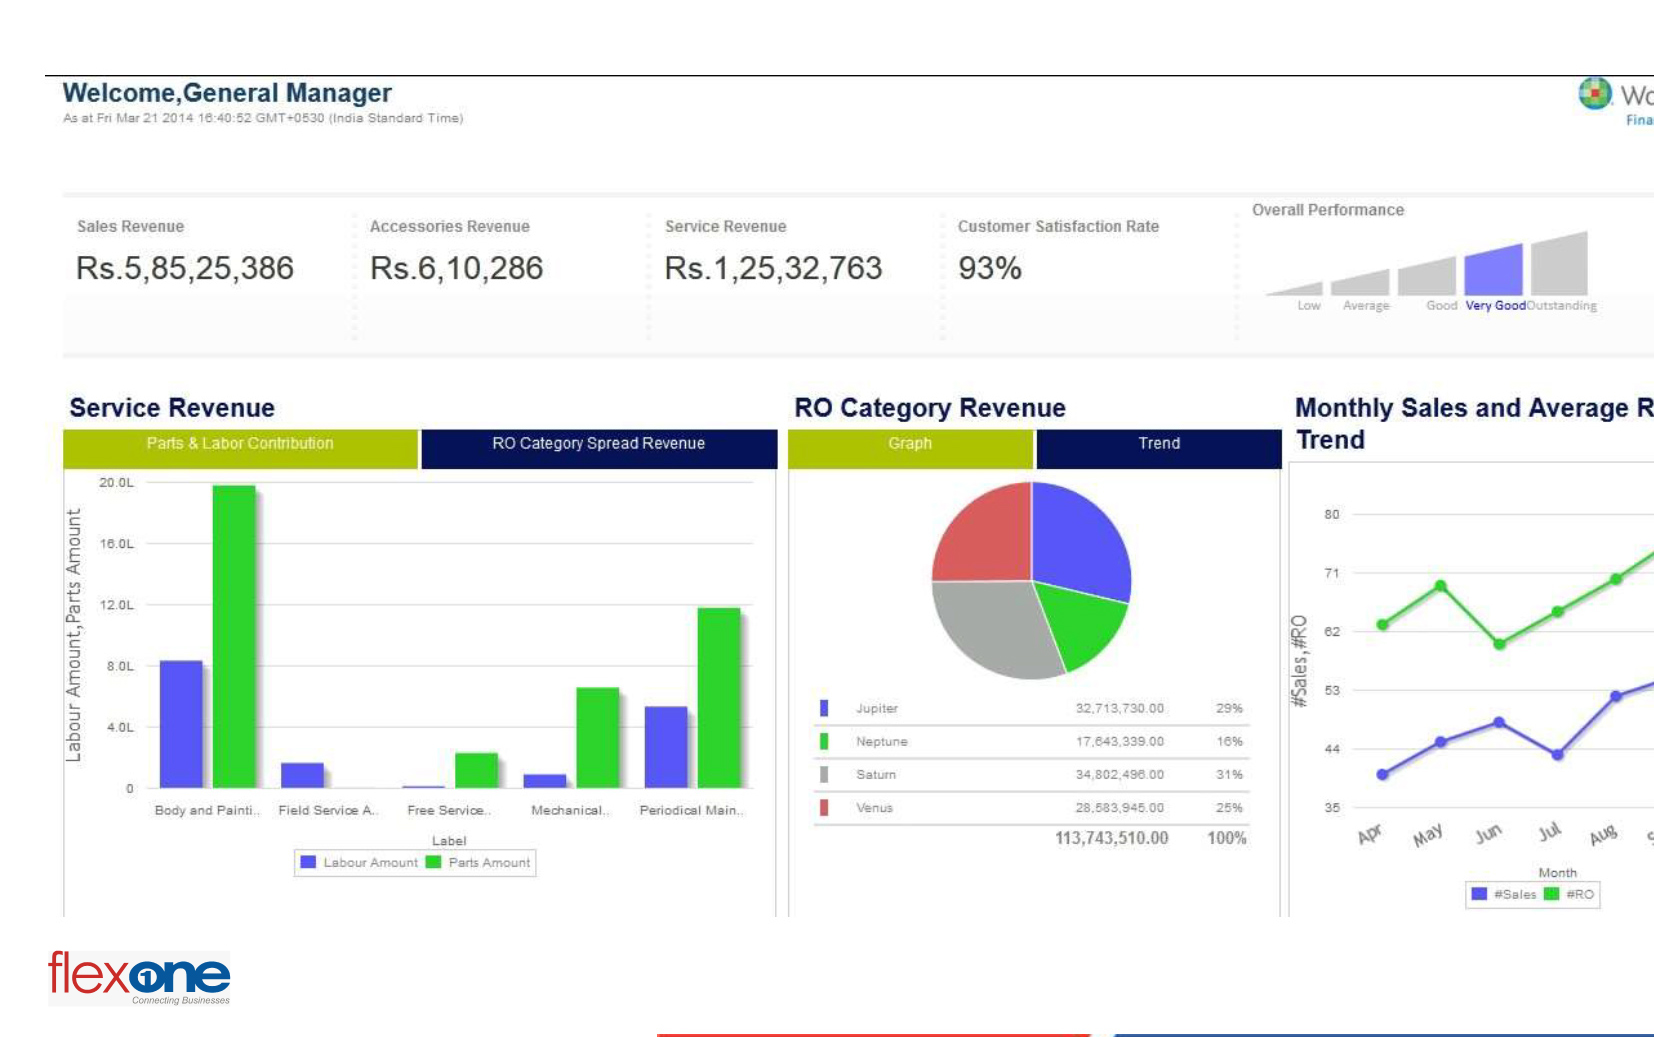Click the Periodical Maintenance blue Labour bar
1654x1037 pixels.
(x=666, y=747)
